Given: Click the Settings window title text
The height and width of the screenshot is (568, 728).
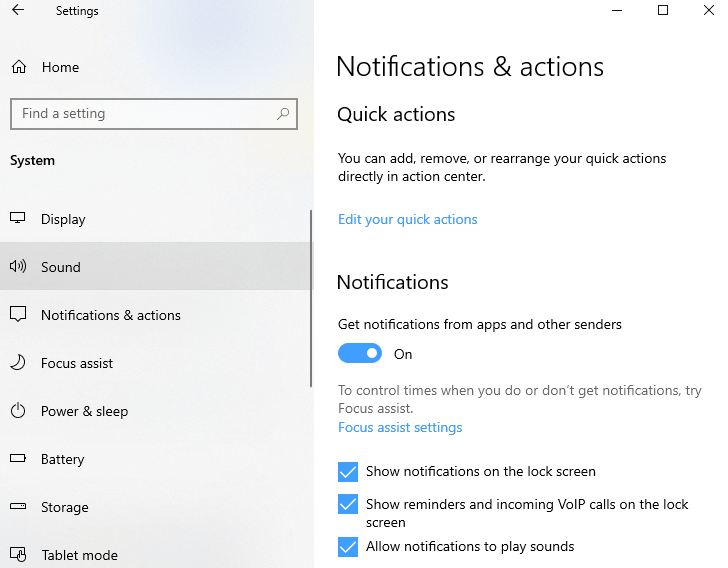Looking at the screenshot, I should tap(77, 11).
